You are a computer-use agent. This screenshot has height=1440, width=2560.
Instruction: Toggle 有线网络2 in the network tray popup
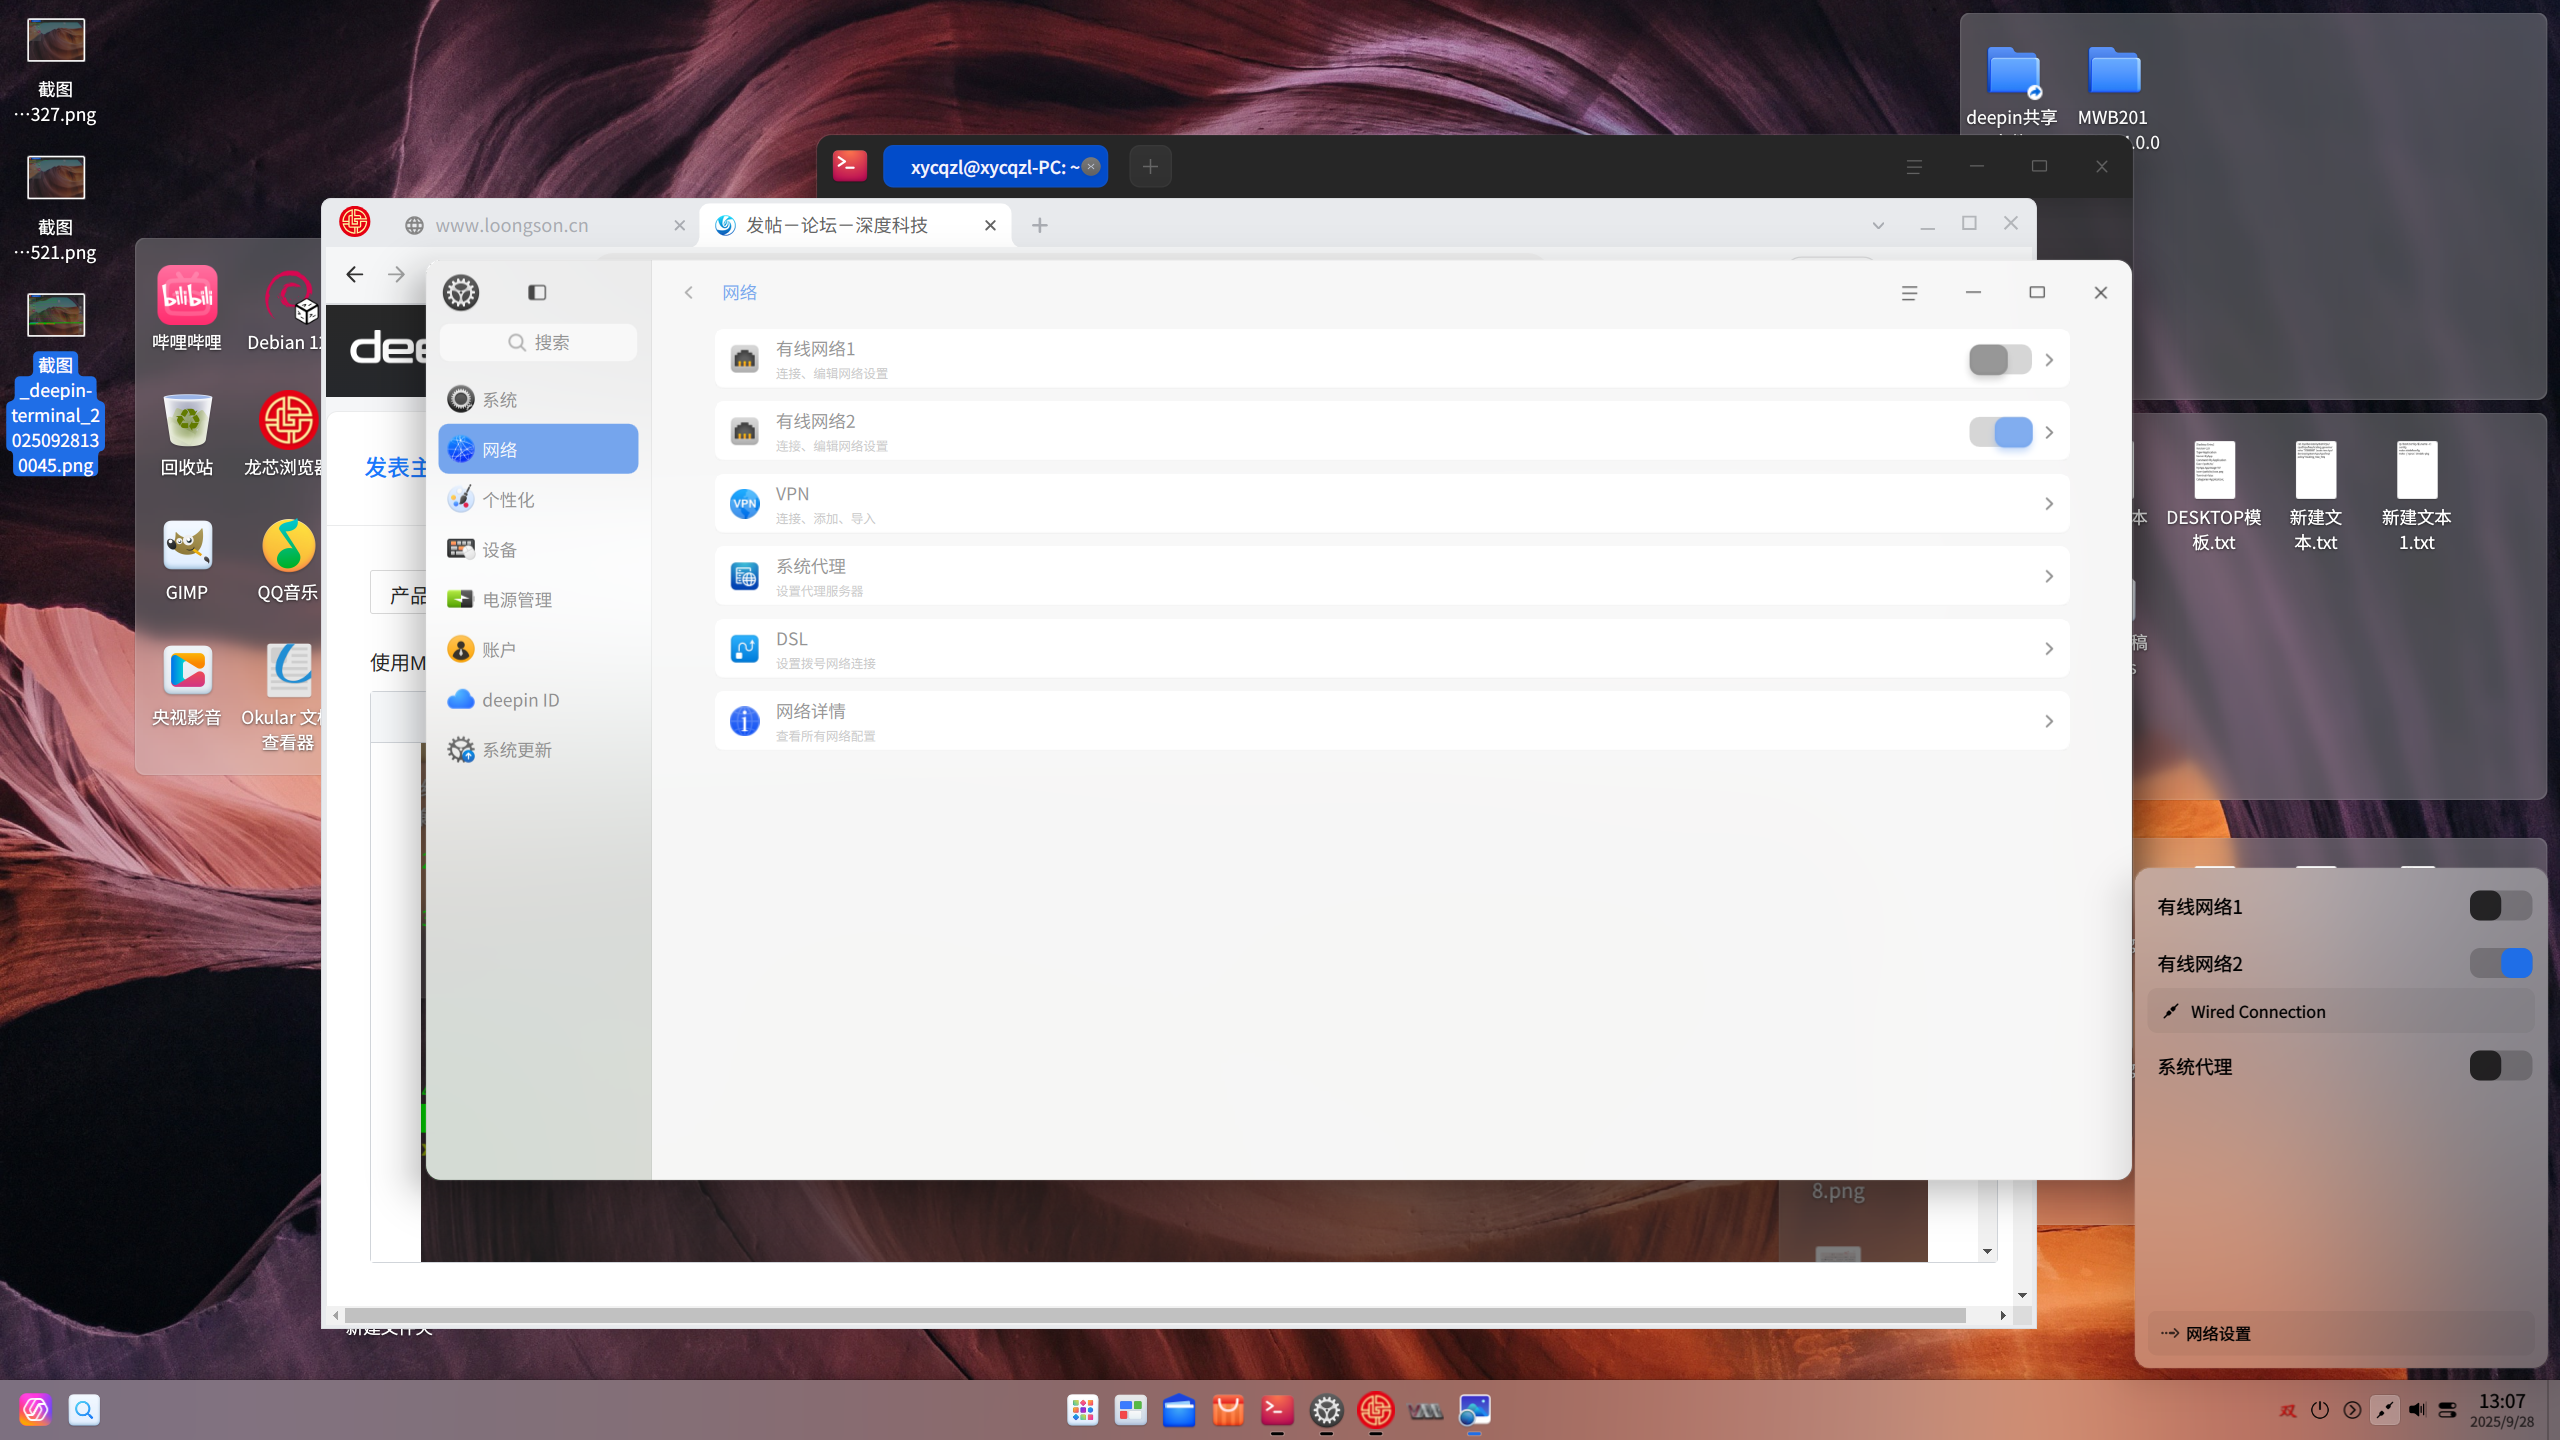point(2500,963)
